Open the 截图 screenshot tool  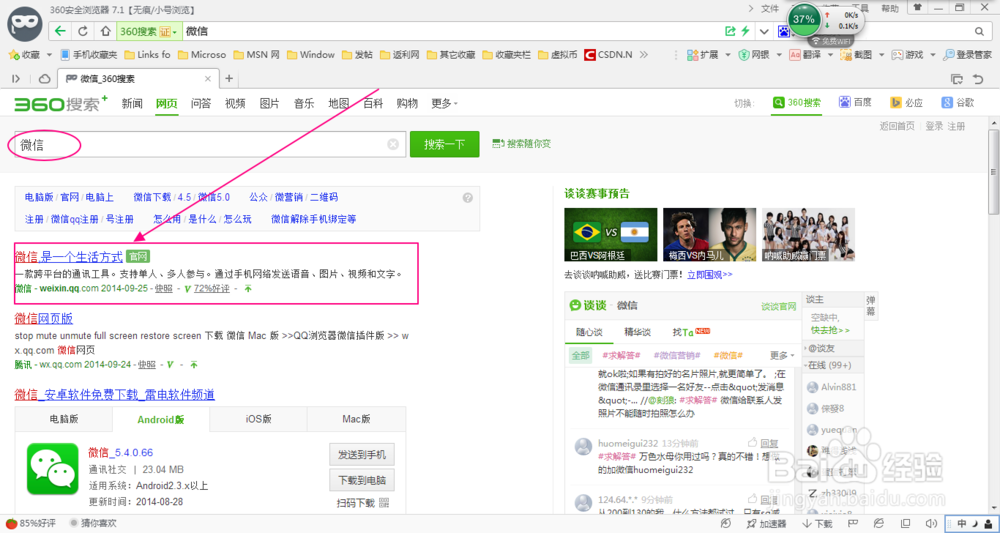(x=856, y=55)
